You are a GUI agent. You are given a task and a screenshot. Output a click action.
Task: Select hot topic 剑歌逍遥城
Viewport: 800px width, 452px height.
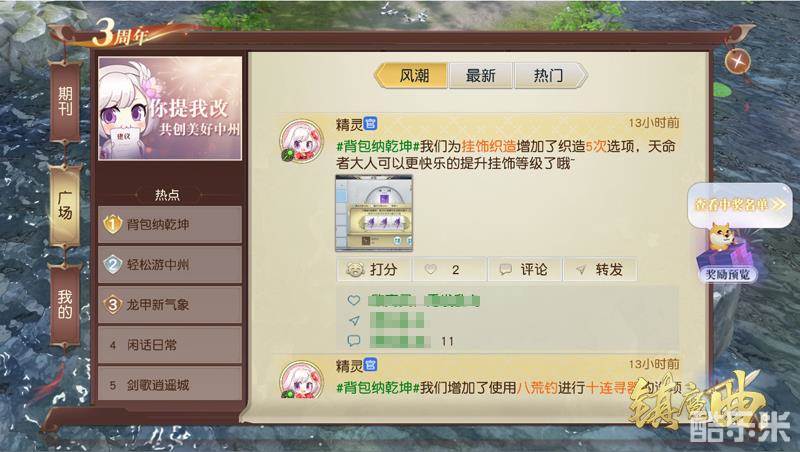pos(169,384)
